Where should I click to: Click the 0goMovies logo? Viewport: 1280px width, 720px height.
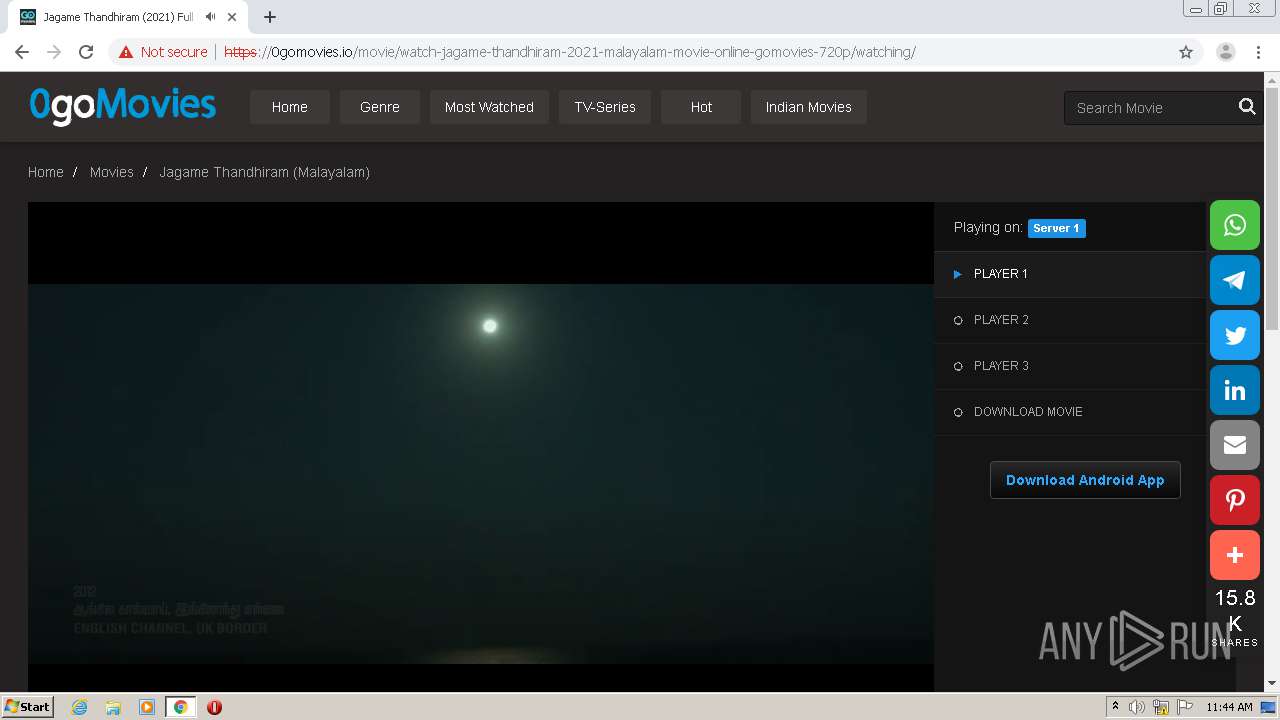(x=122, y=105)
